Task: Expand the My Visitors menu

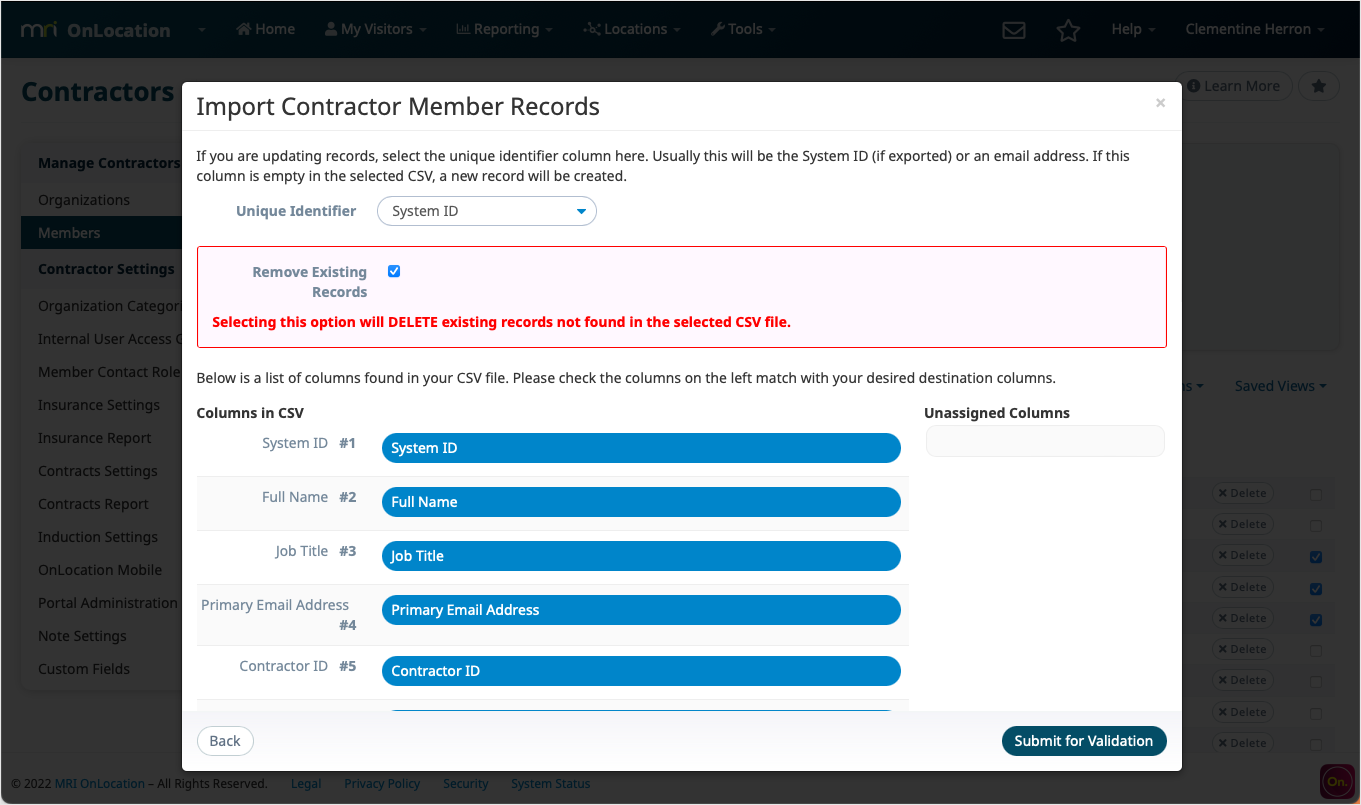Action: 375,29
